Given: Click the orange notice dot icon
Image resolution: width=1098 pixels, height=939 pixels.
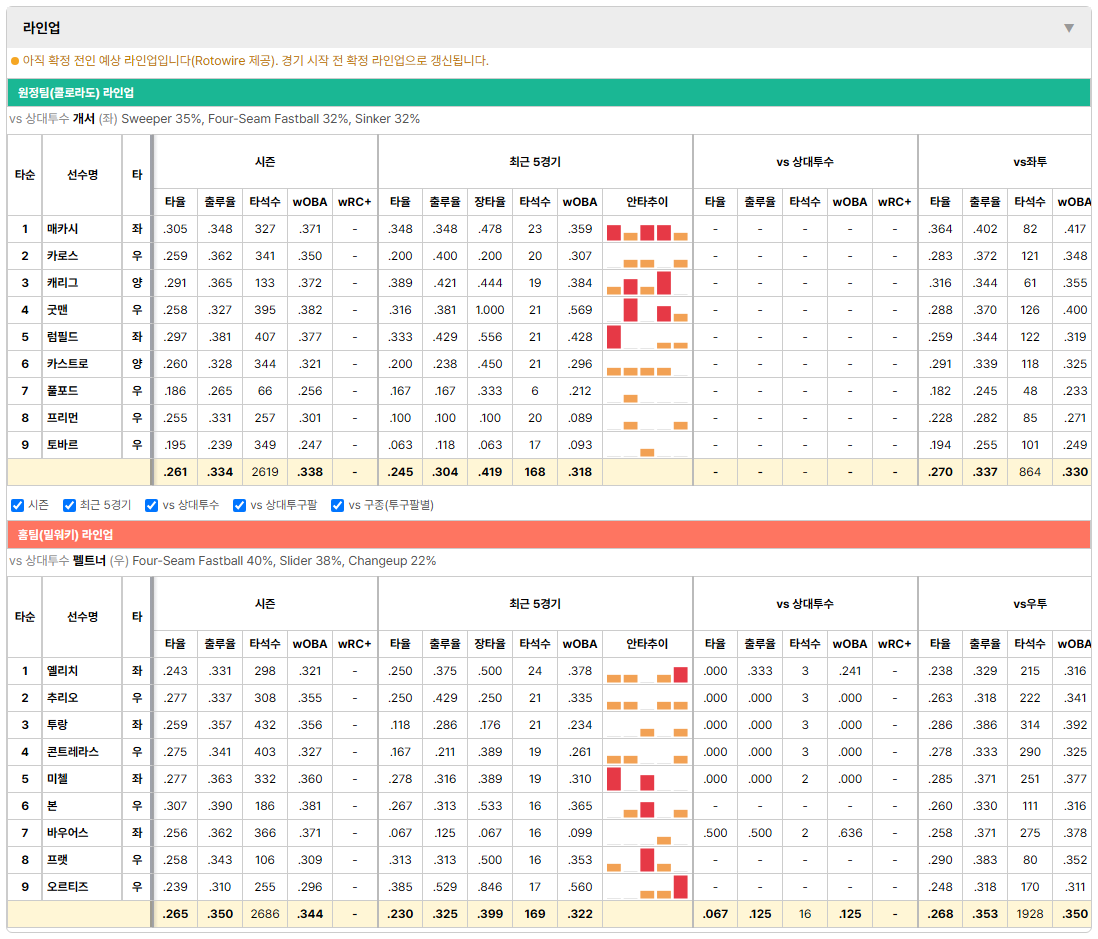Looking at the screenshot, I should coord(15,61).
